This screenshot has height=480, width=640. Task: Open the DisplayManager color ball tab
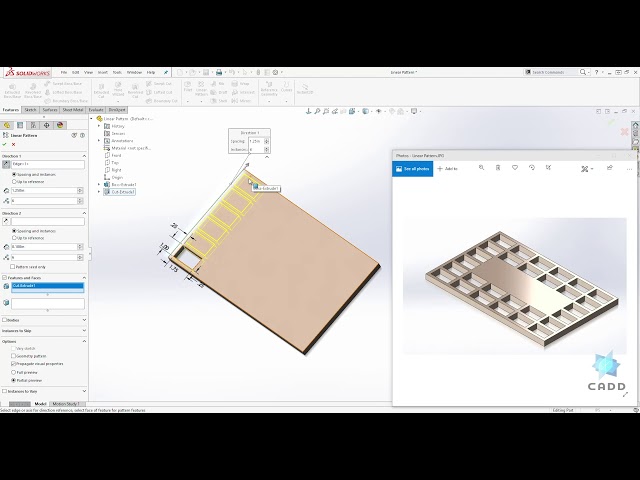[60, 125]
